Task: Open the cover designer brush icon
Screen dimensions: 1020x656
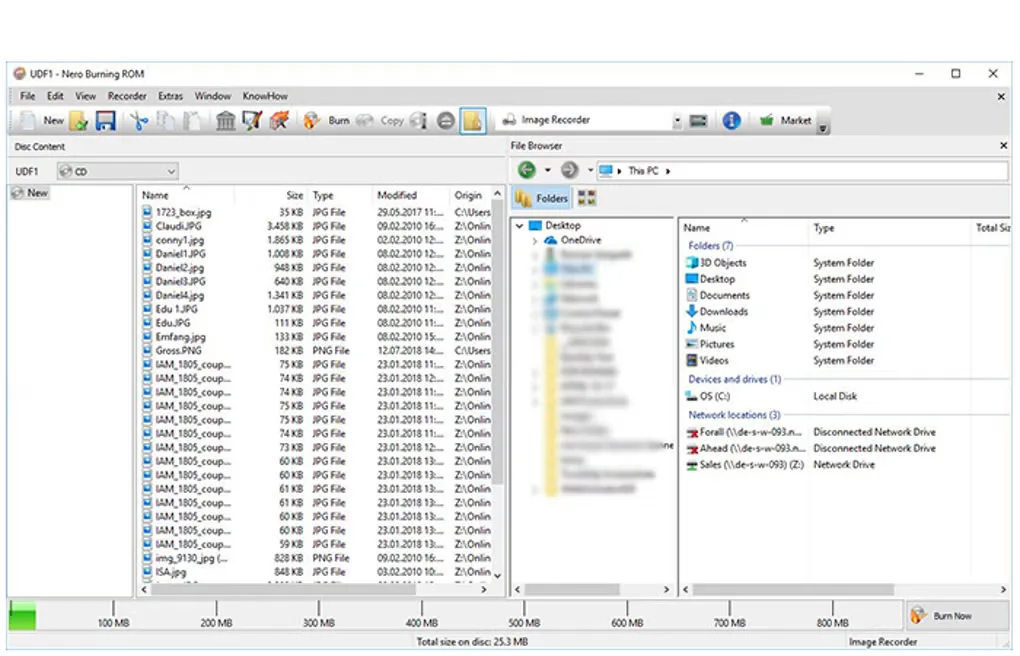Action: point(252,121)
